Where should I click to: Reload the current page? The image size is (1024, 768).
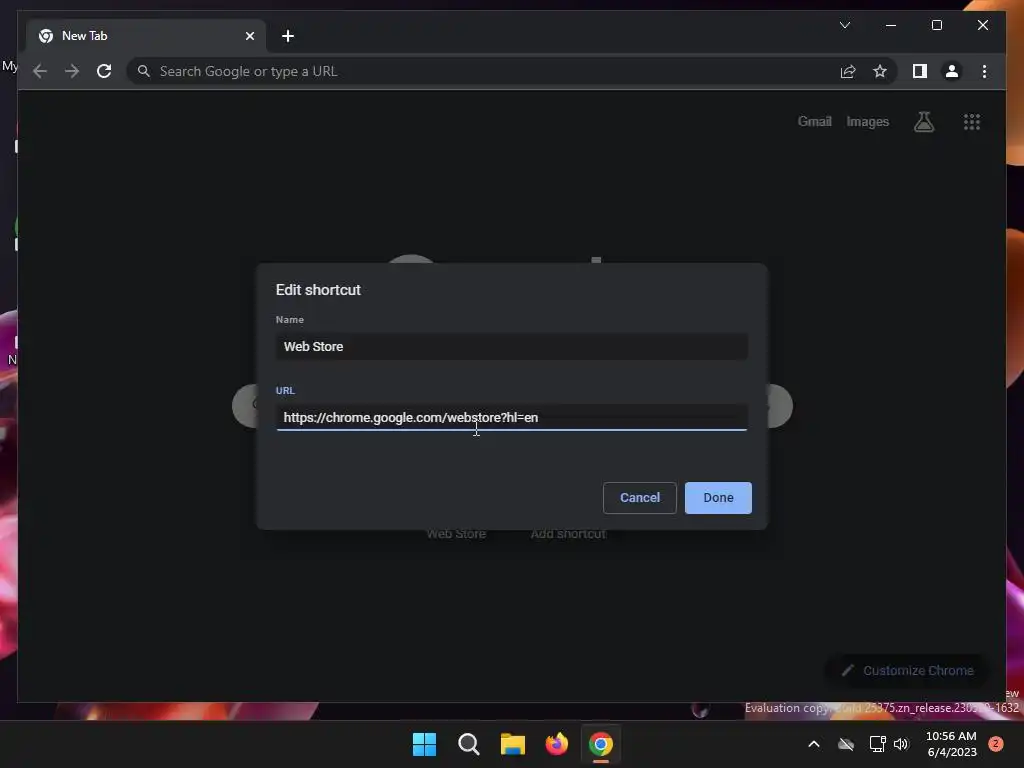click(x=104, y=71)
